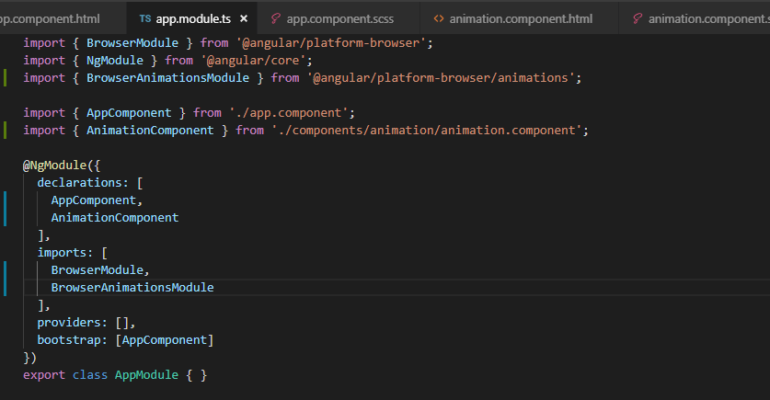Click the blue gutter marker beside AppComponent declaration
The width and height of the screenshot is (770, 400).
click(5, 209)
